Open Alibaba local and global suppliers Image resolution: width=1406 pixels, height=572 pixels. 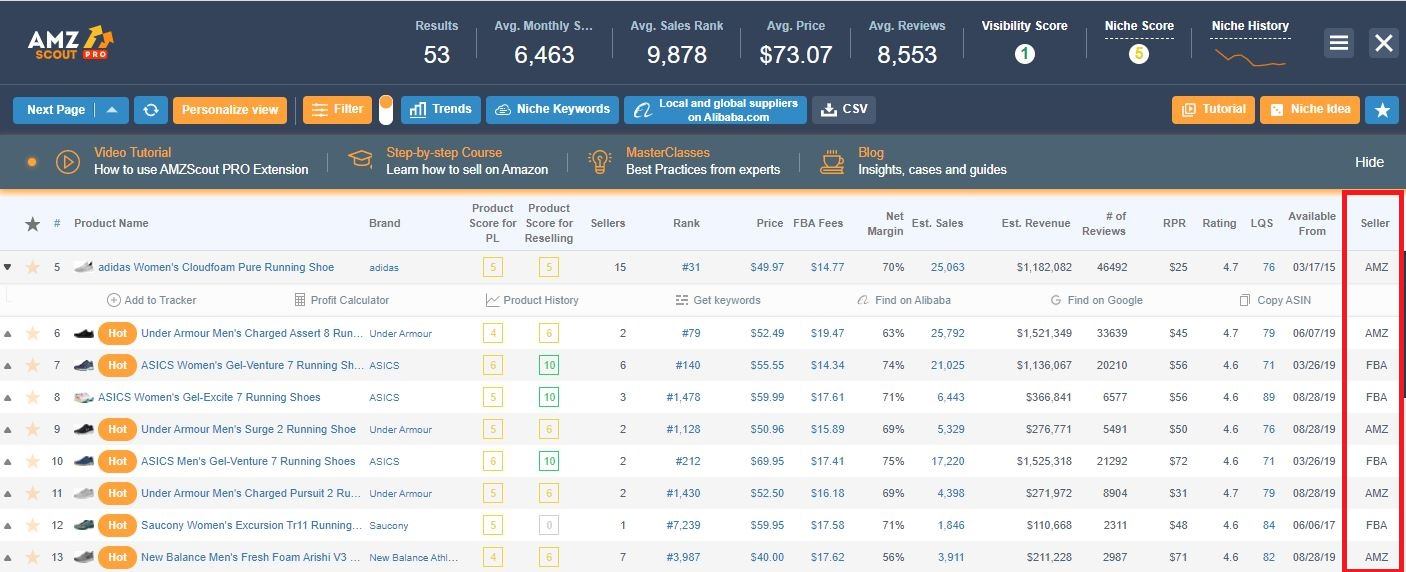point(715,110)
